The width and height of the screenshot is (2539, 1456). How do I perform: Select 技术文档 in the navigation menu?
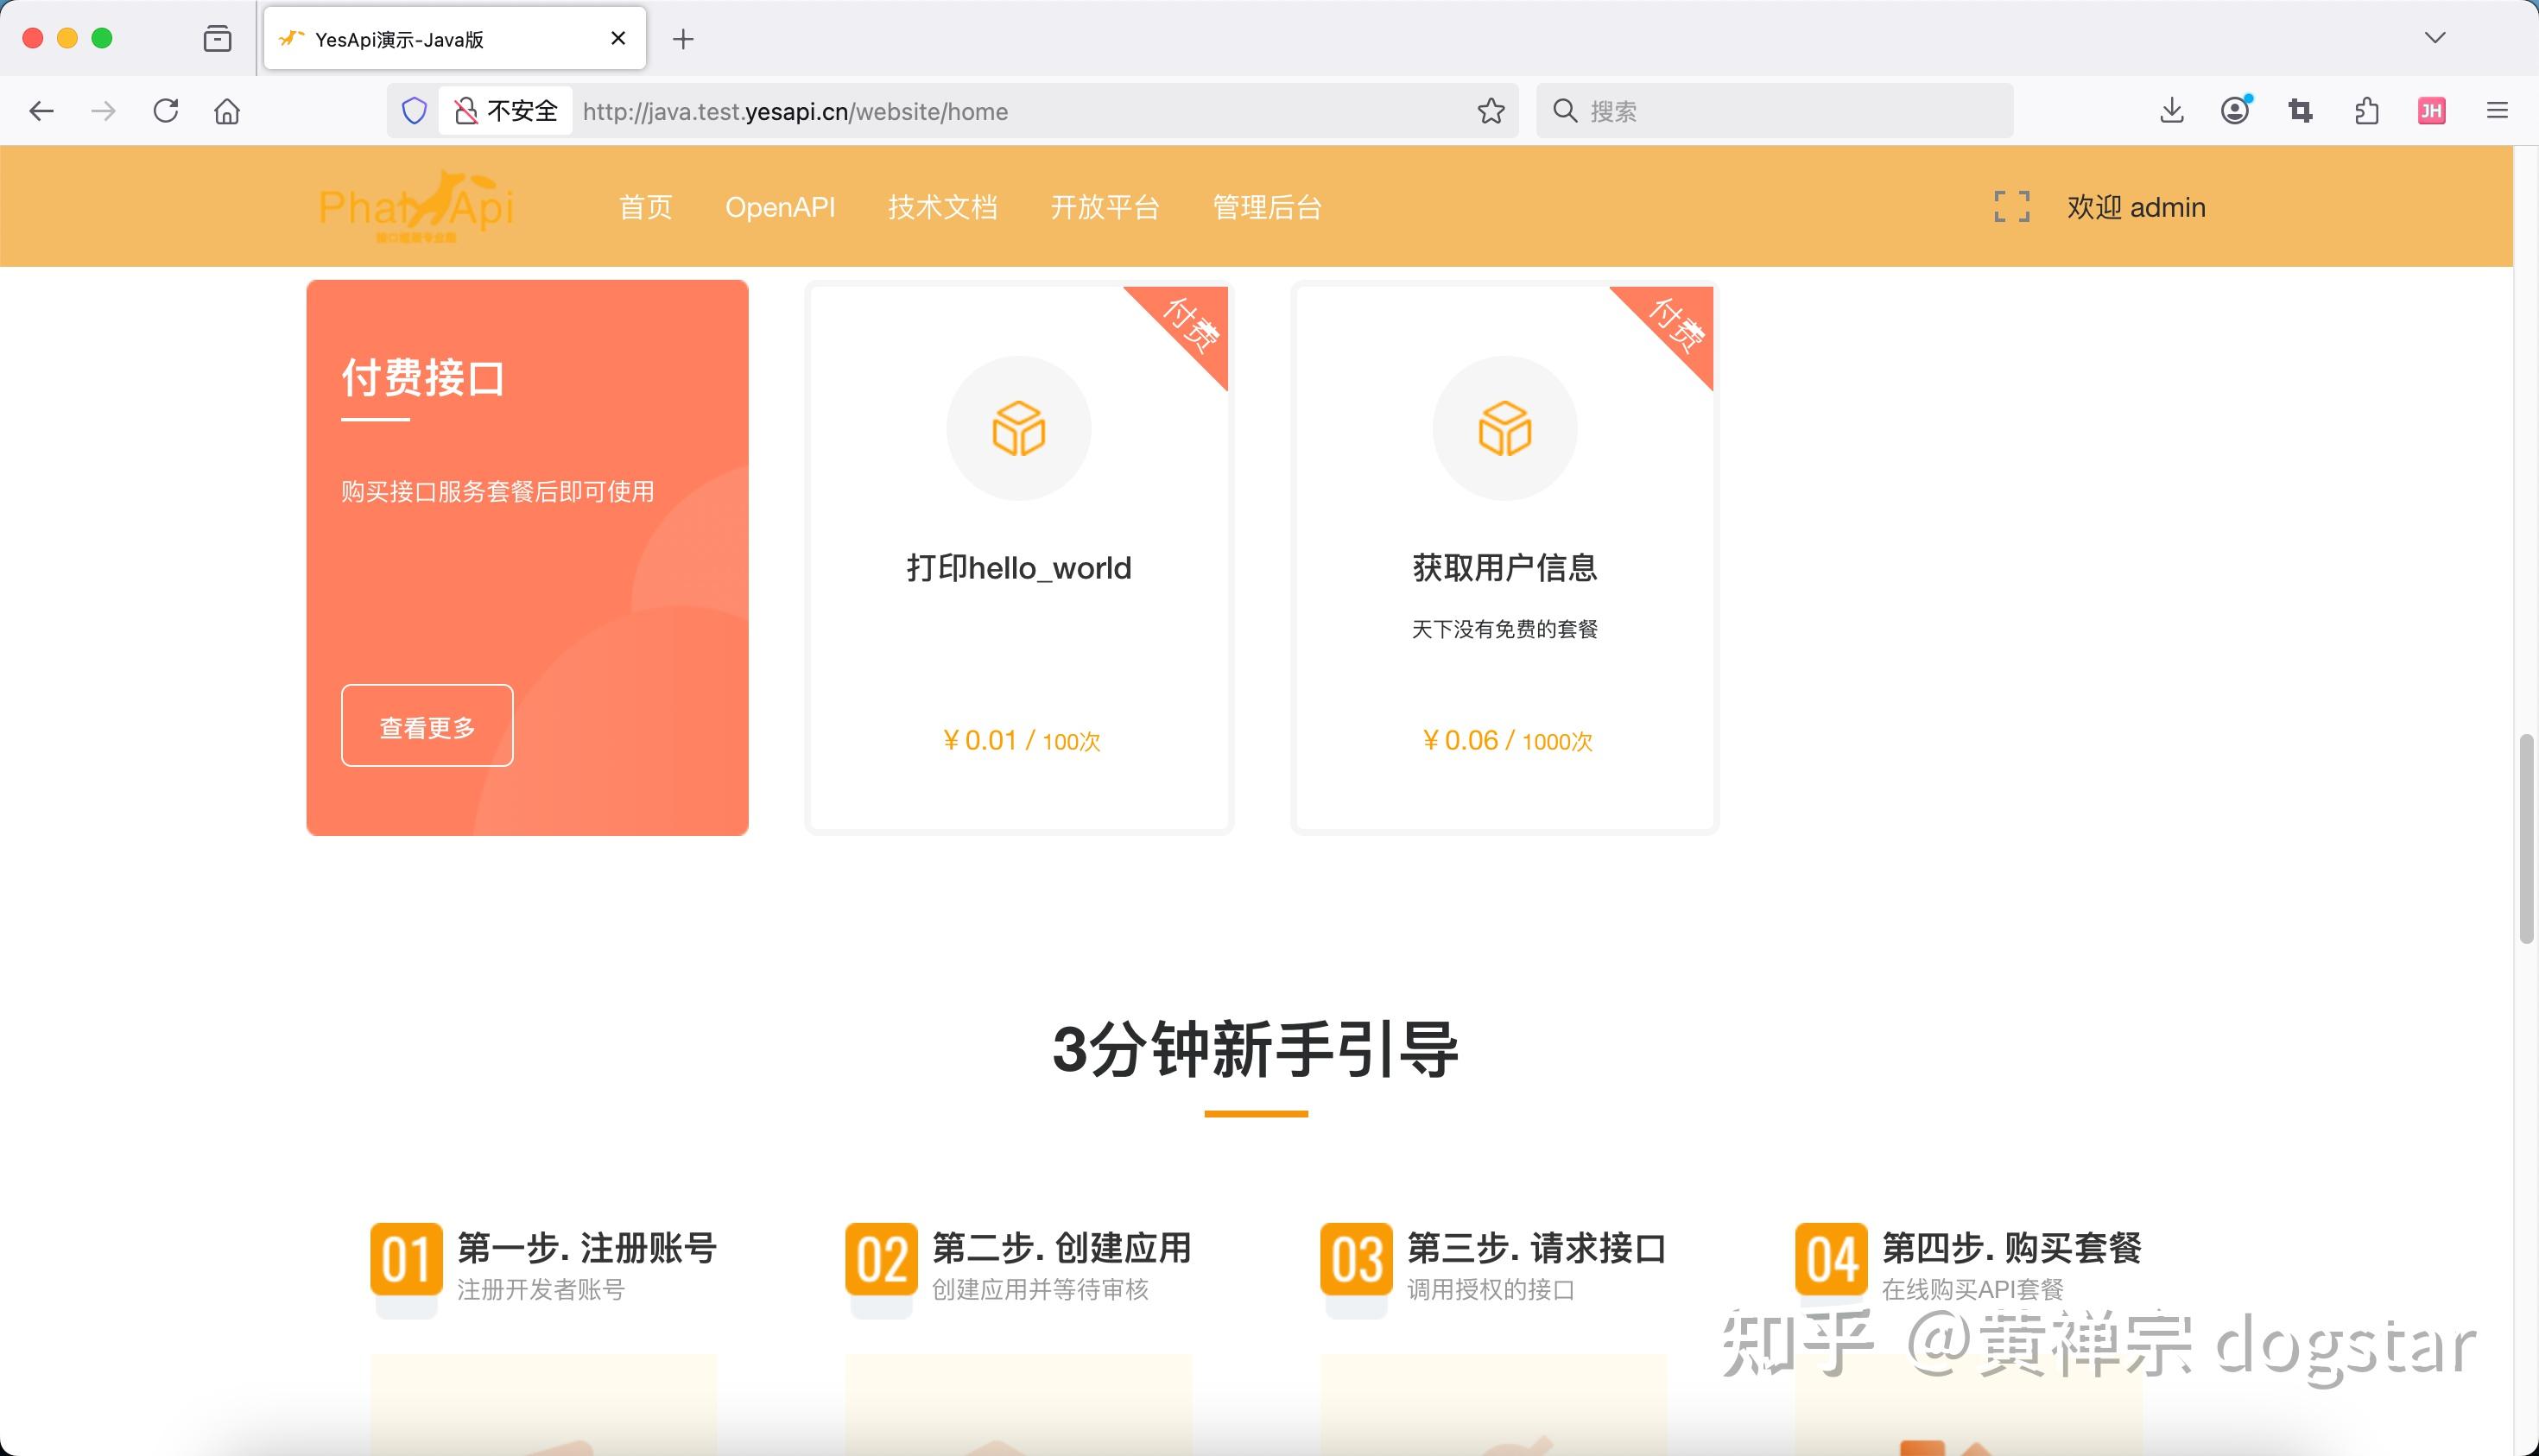[x=943, y=207]
